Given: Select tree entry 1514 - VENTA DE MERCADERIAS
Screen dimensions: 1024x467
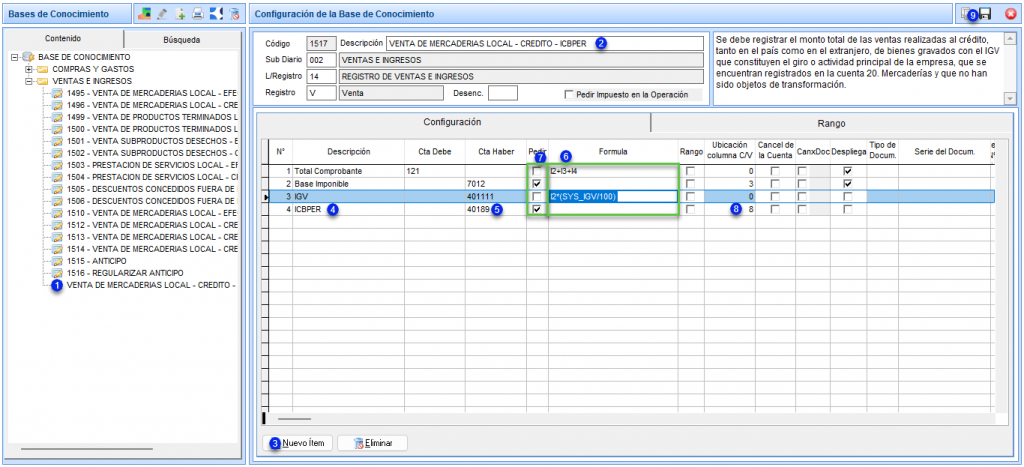Looking at the screenshot, I should coord(152,249).
